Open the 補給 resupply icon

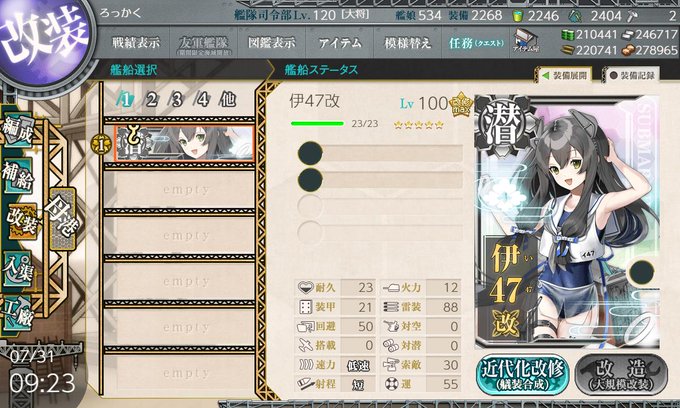(x=18, y=176)
